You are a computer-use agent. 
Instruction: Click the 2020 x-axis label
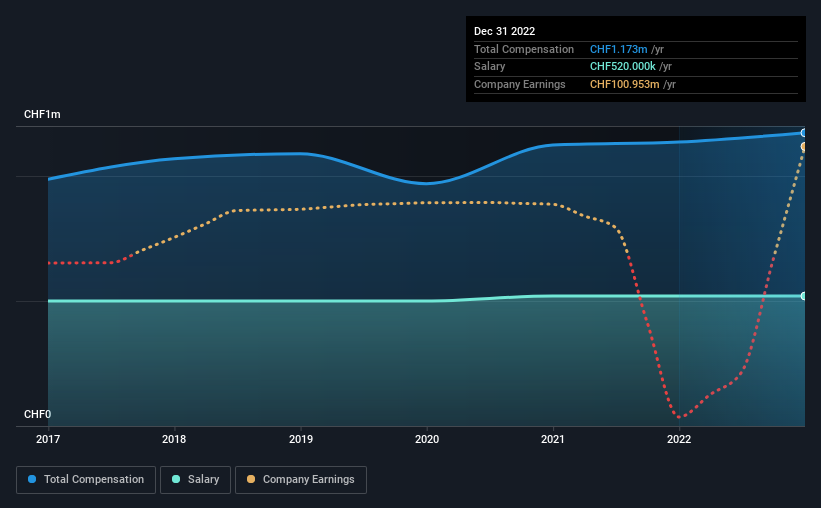[x=427, y=439]
